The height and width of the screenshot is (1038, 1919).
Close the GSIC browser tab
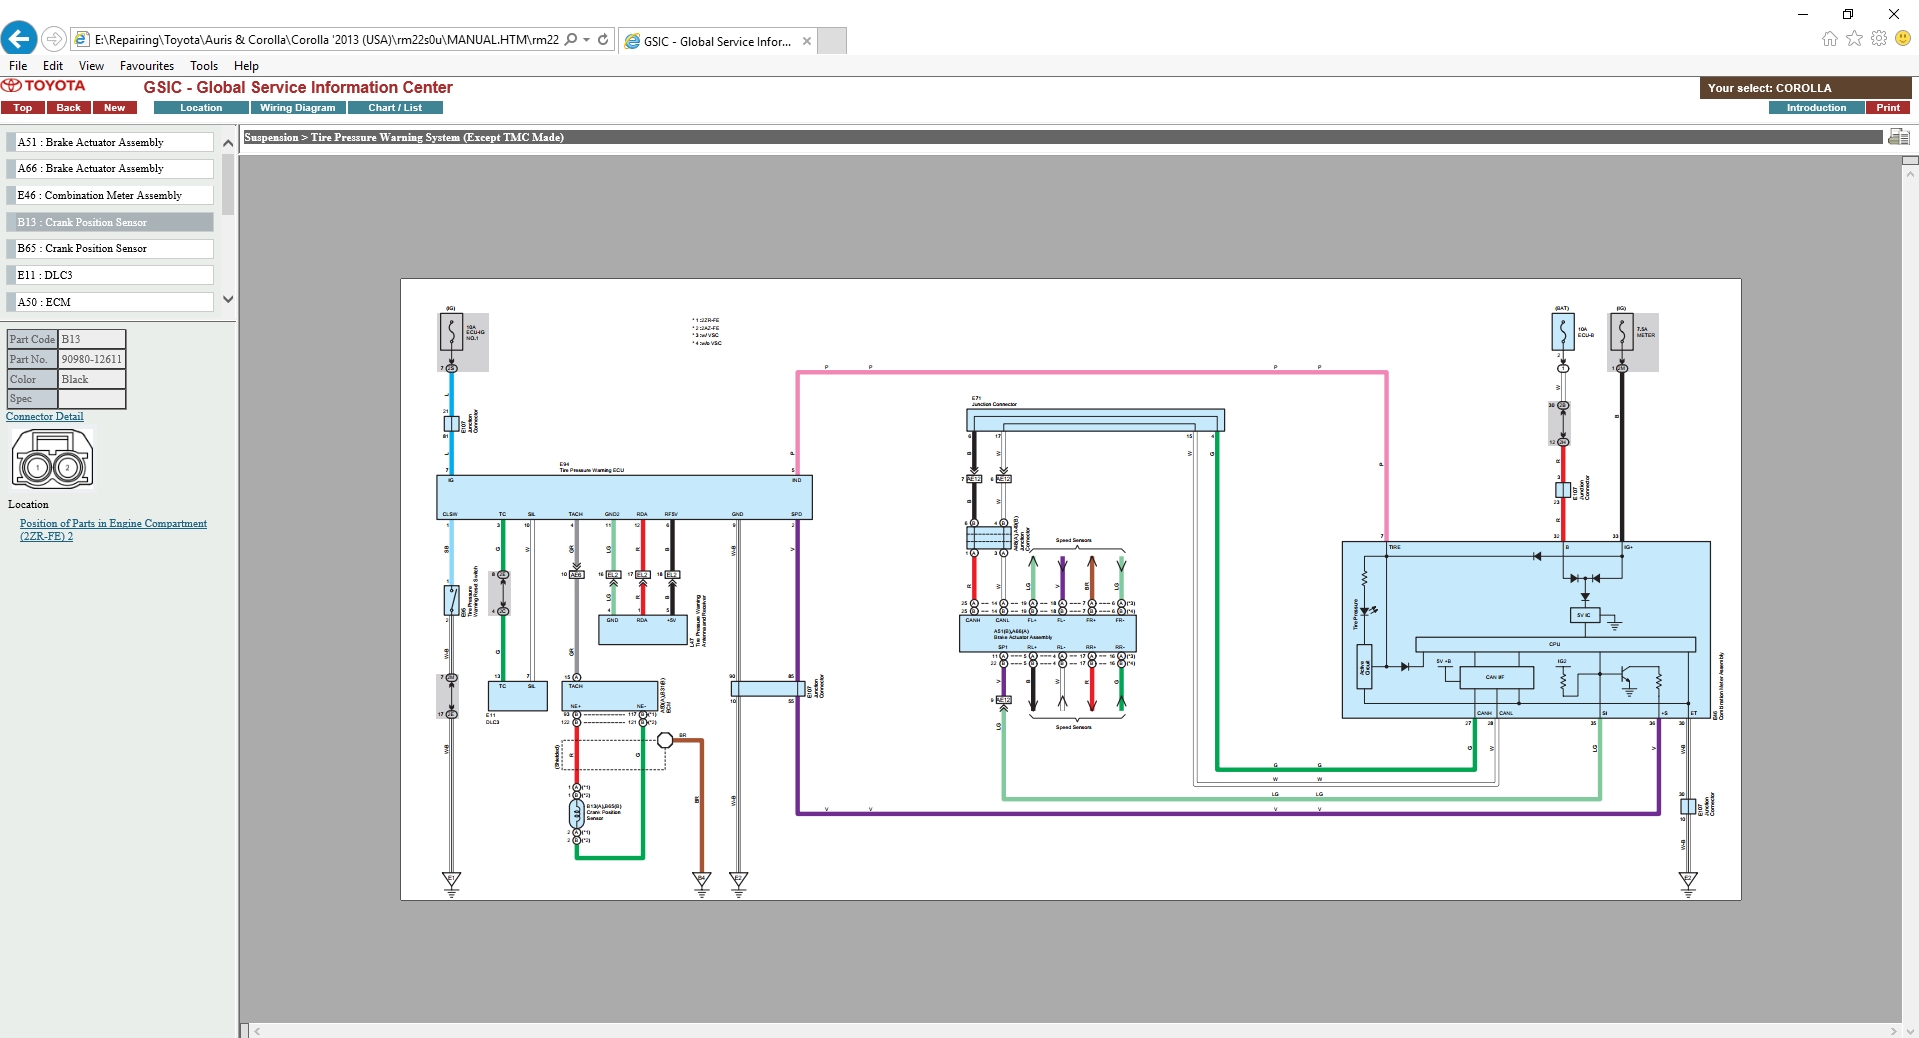[807, 41]
